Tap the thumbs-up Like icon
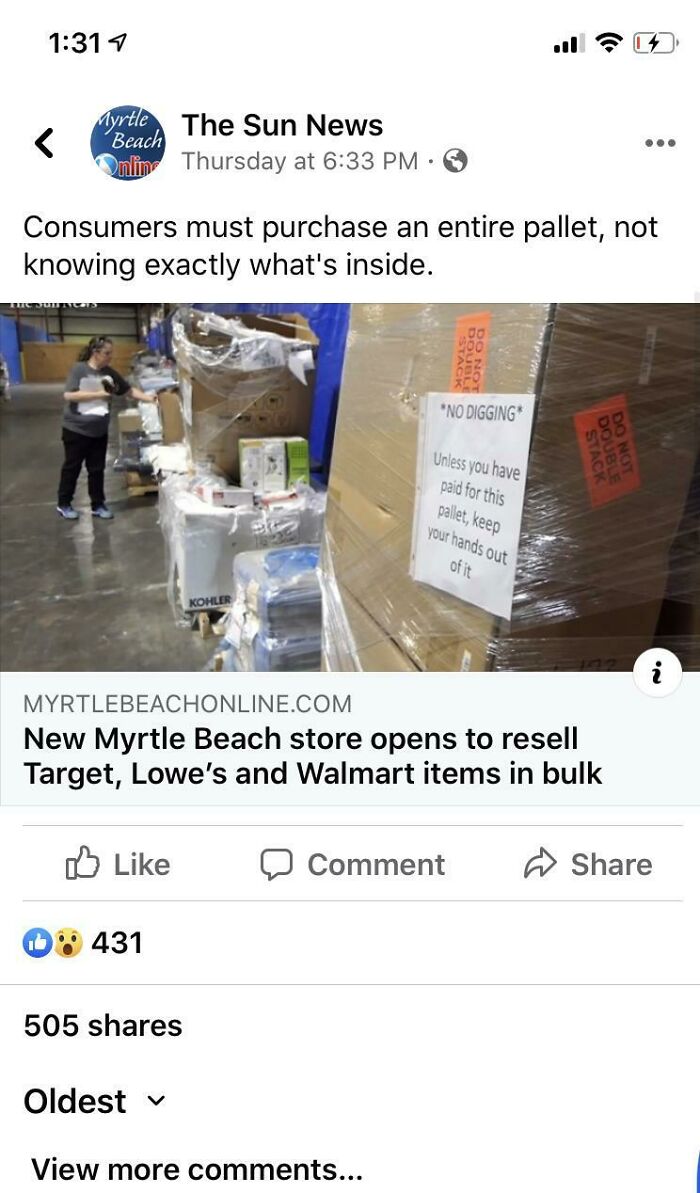The width and height of the screenshot is (700, 1193). [82, 864]
